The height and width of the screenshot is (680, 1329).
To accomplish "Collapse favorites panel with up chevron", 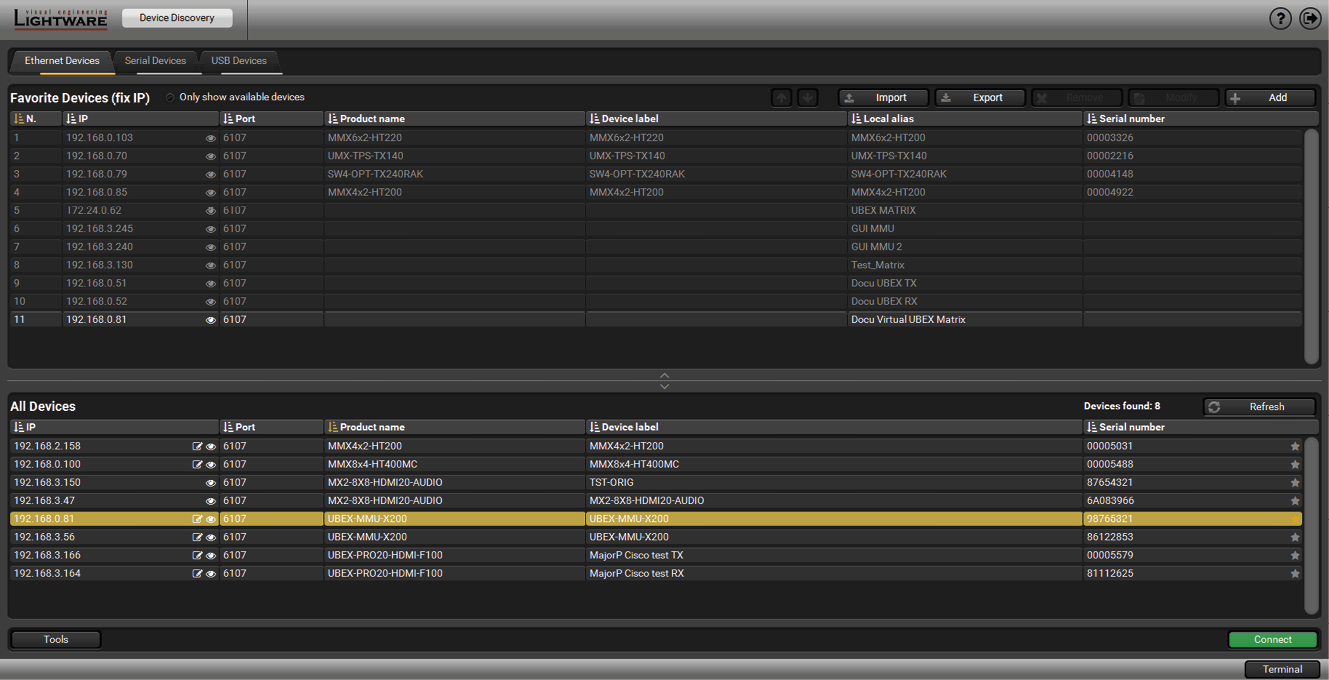I will (664, 376).
